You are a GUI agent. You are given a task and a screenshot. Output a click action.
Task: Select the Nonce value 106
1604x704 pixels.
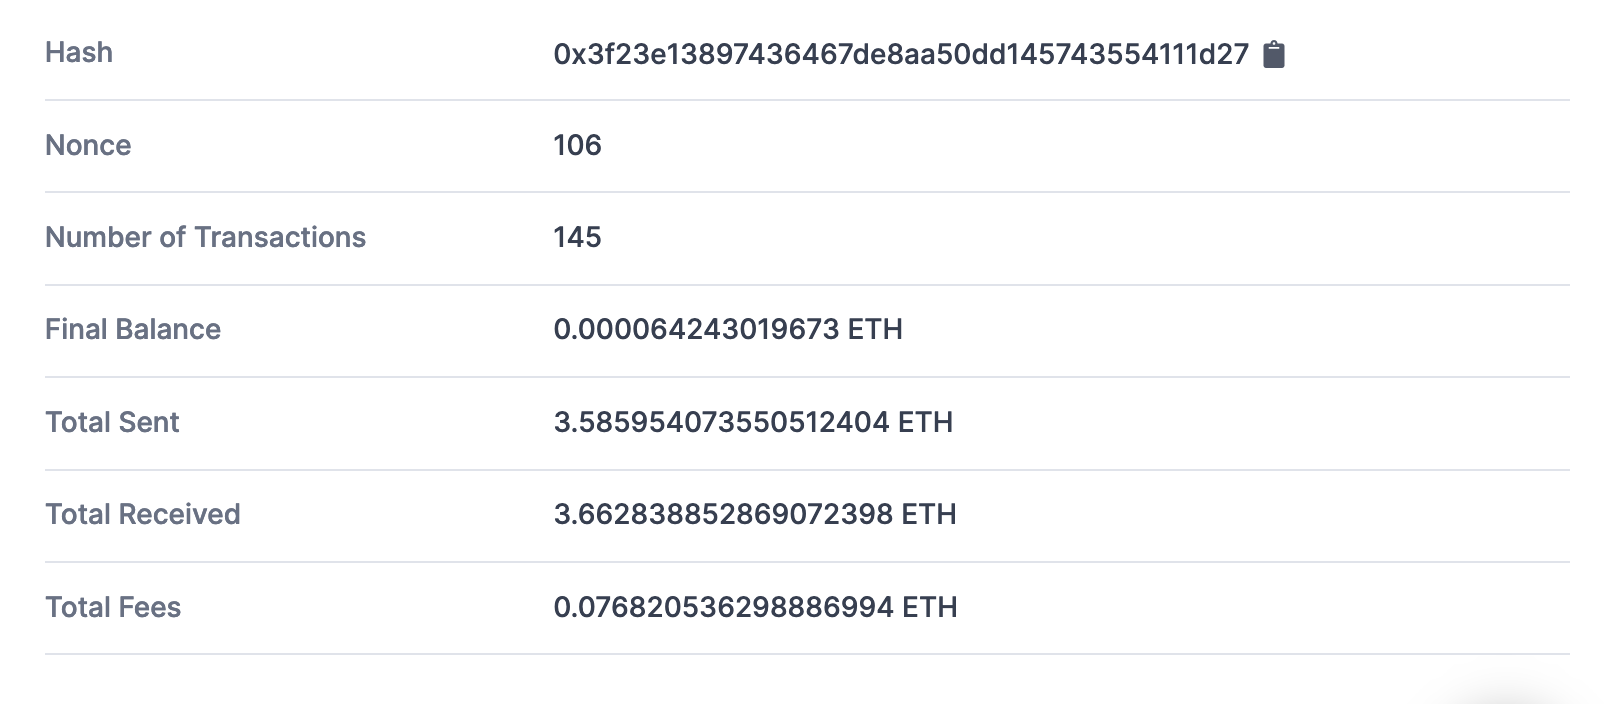pos(577,146)
